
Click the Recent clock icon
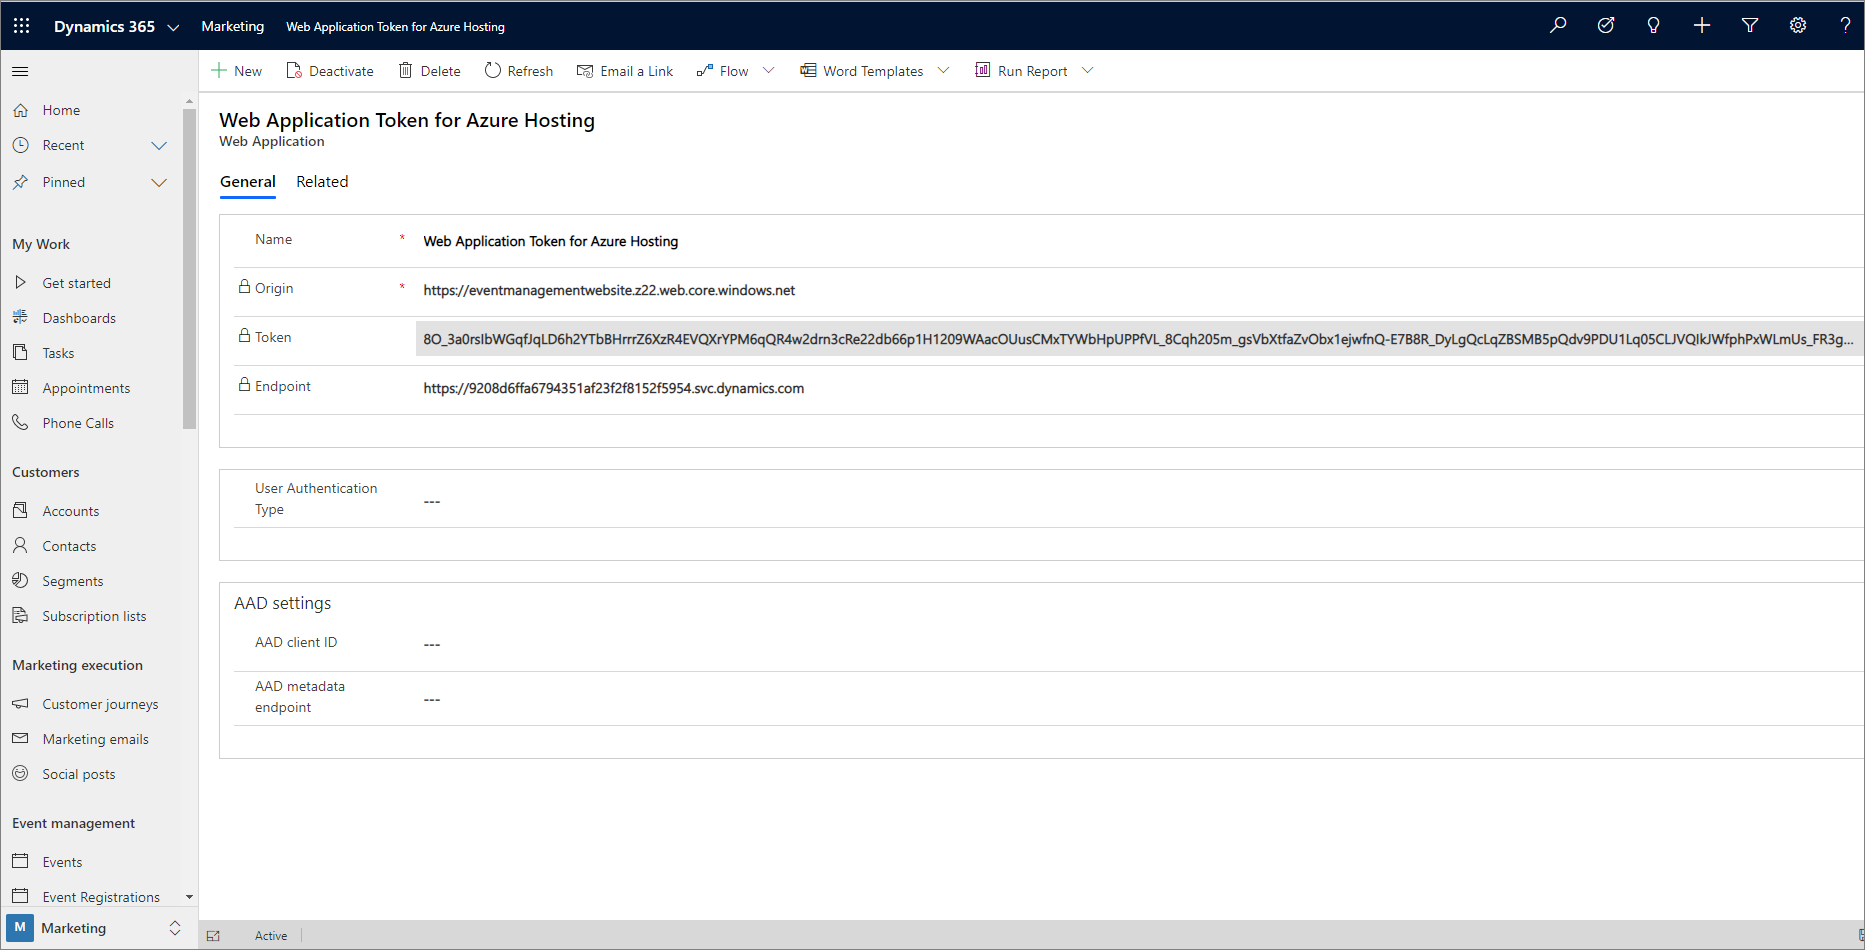pyautogui.click(x=20, y=145)
